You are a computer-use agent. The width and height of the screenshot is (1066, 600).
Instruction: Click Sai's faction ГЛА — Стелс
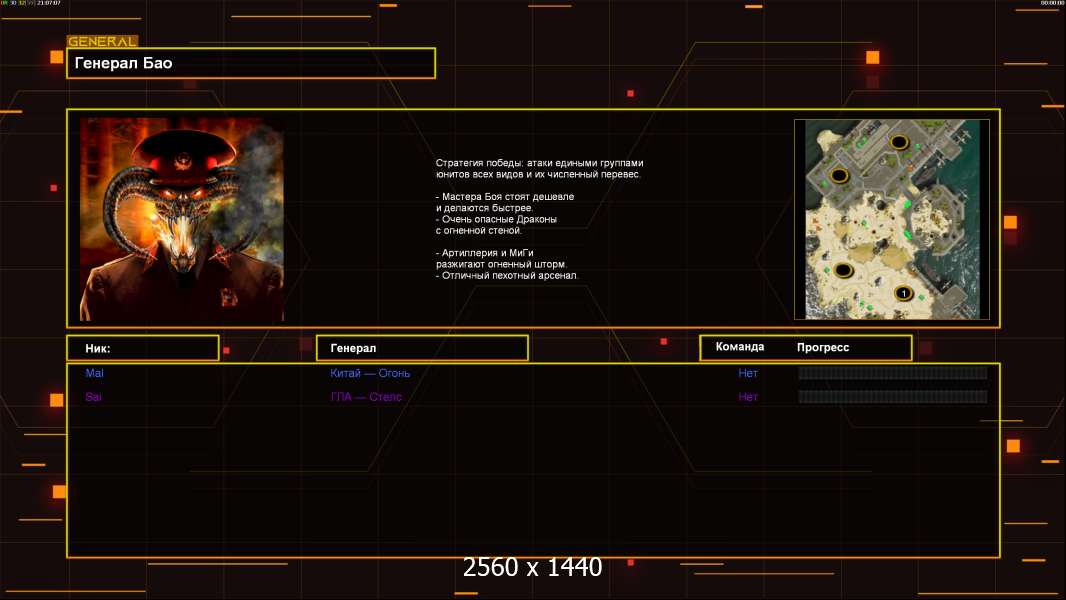point(366,397)
